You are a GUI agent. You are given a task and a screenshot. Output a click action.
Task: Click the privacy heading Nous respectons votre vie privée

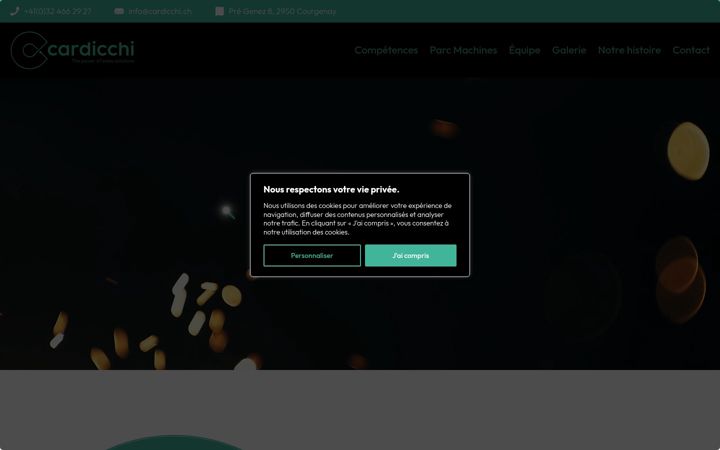pyautogui.click(x=331, y=189)
